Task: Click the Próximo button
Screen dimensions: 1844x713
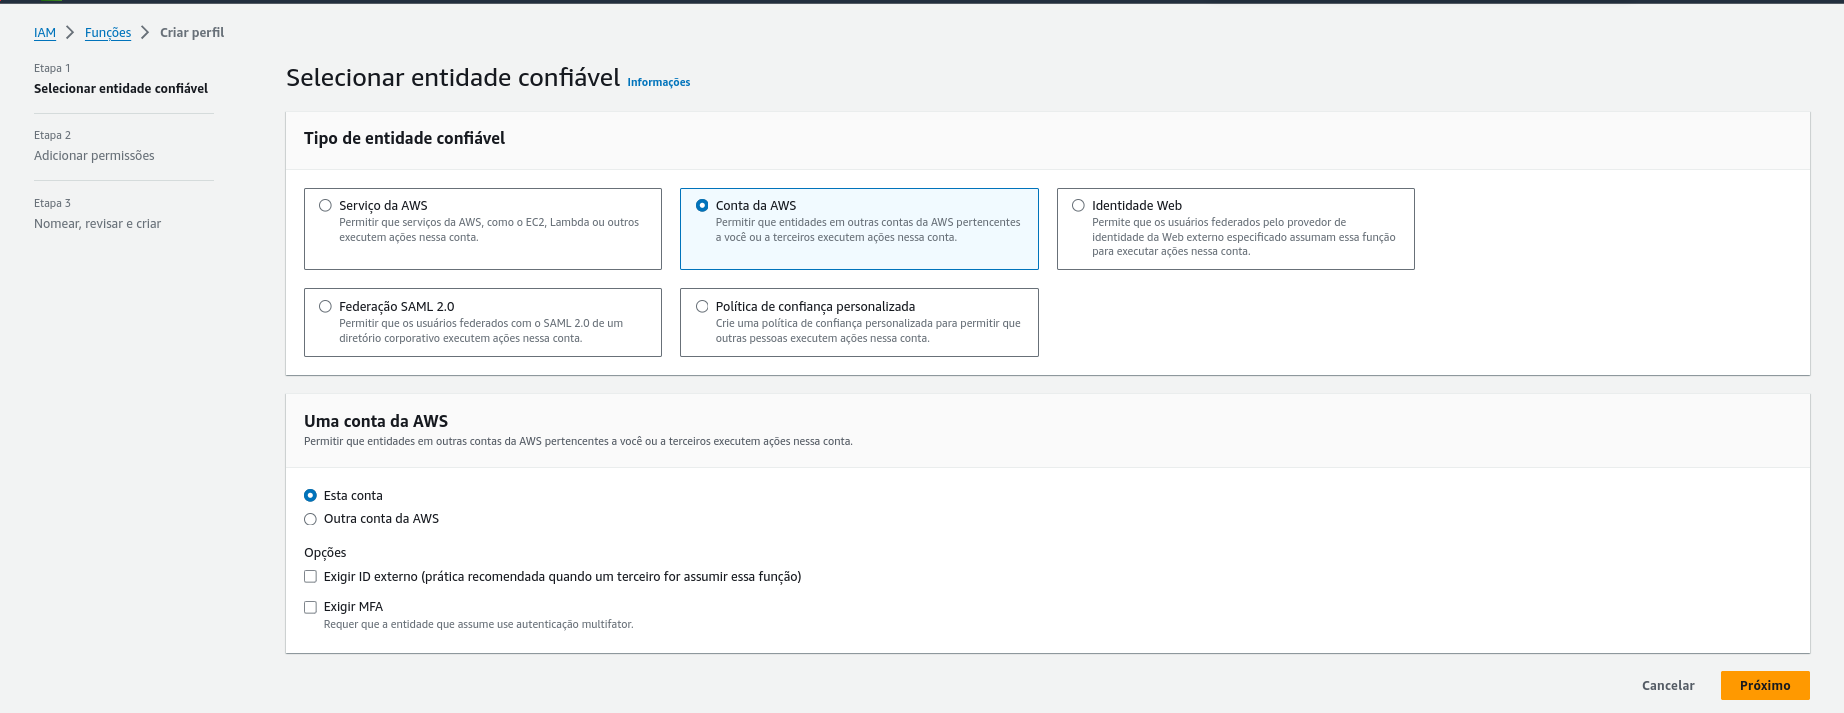Action: tap(1764, 685)
